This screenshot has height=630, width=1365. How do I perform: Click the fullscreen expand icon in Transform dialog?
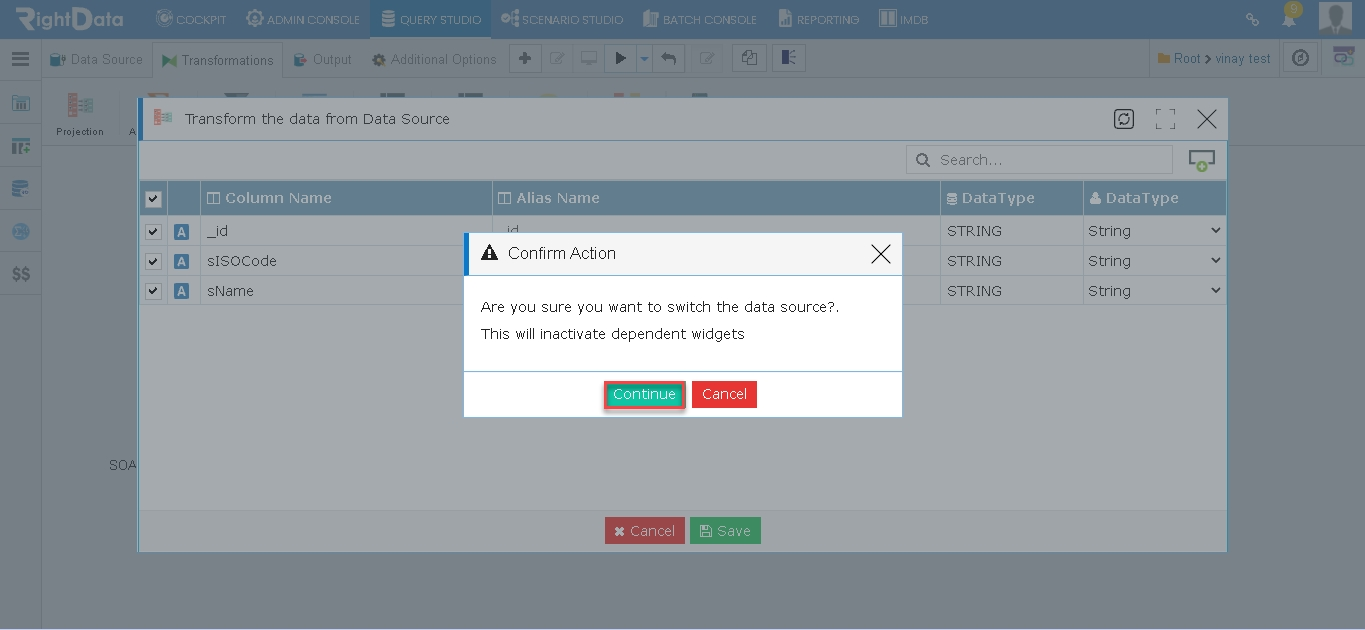[x=1165, y=119]
